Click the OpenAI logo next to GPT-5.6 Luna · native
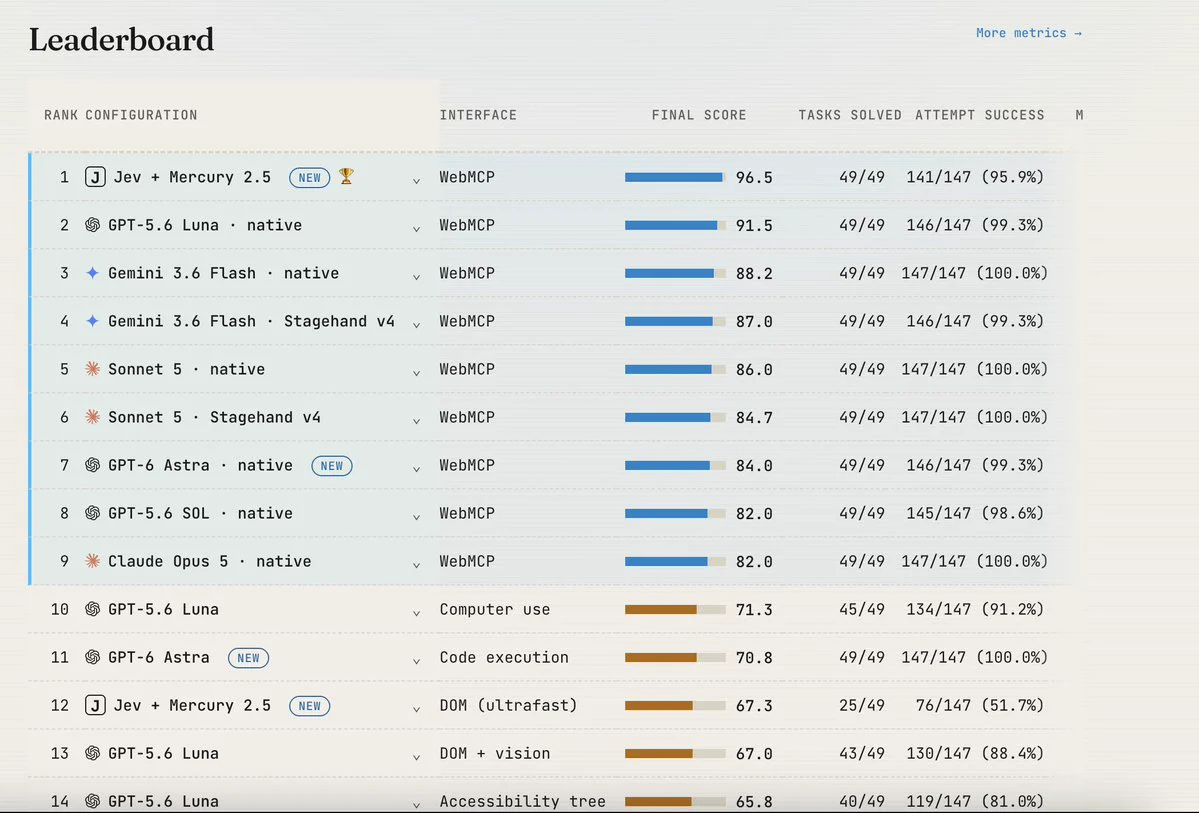 (93, 225)
